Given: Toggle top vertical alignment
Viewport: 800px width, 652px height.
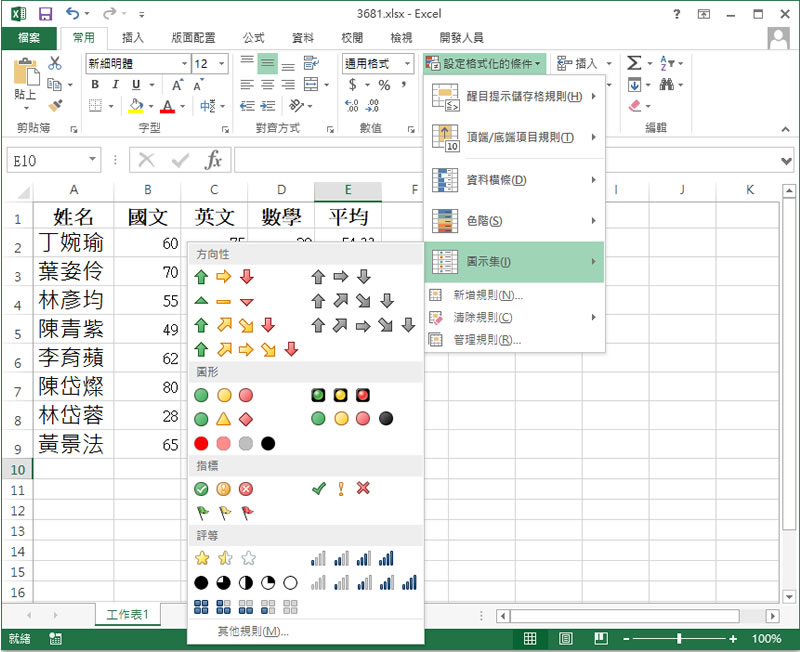Looking at the screenshot, I should point(247,62).
